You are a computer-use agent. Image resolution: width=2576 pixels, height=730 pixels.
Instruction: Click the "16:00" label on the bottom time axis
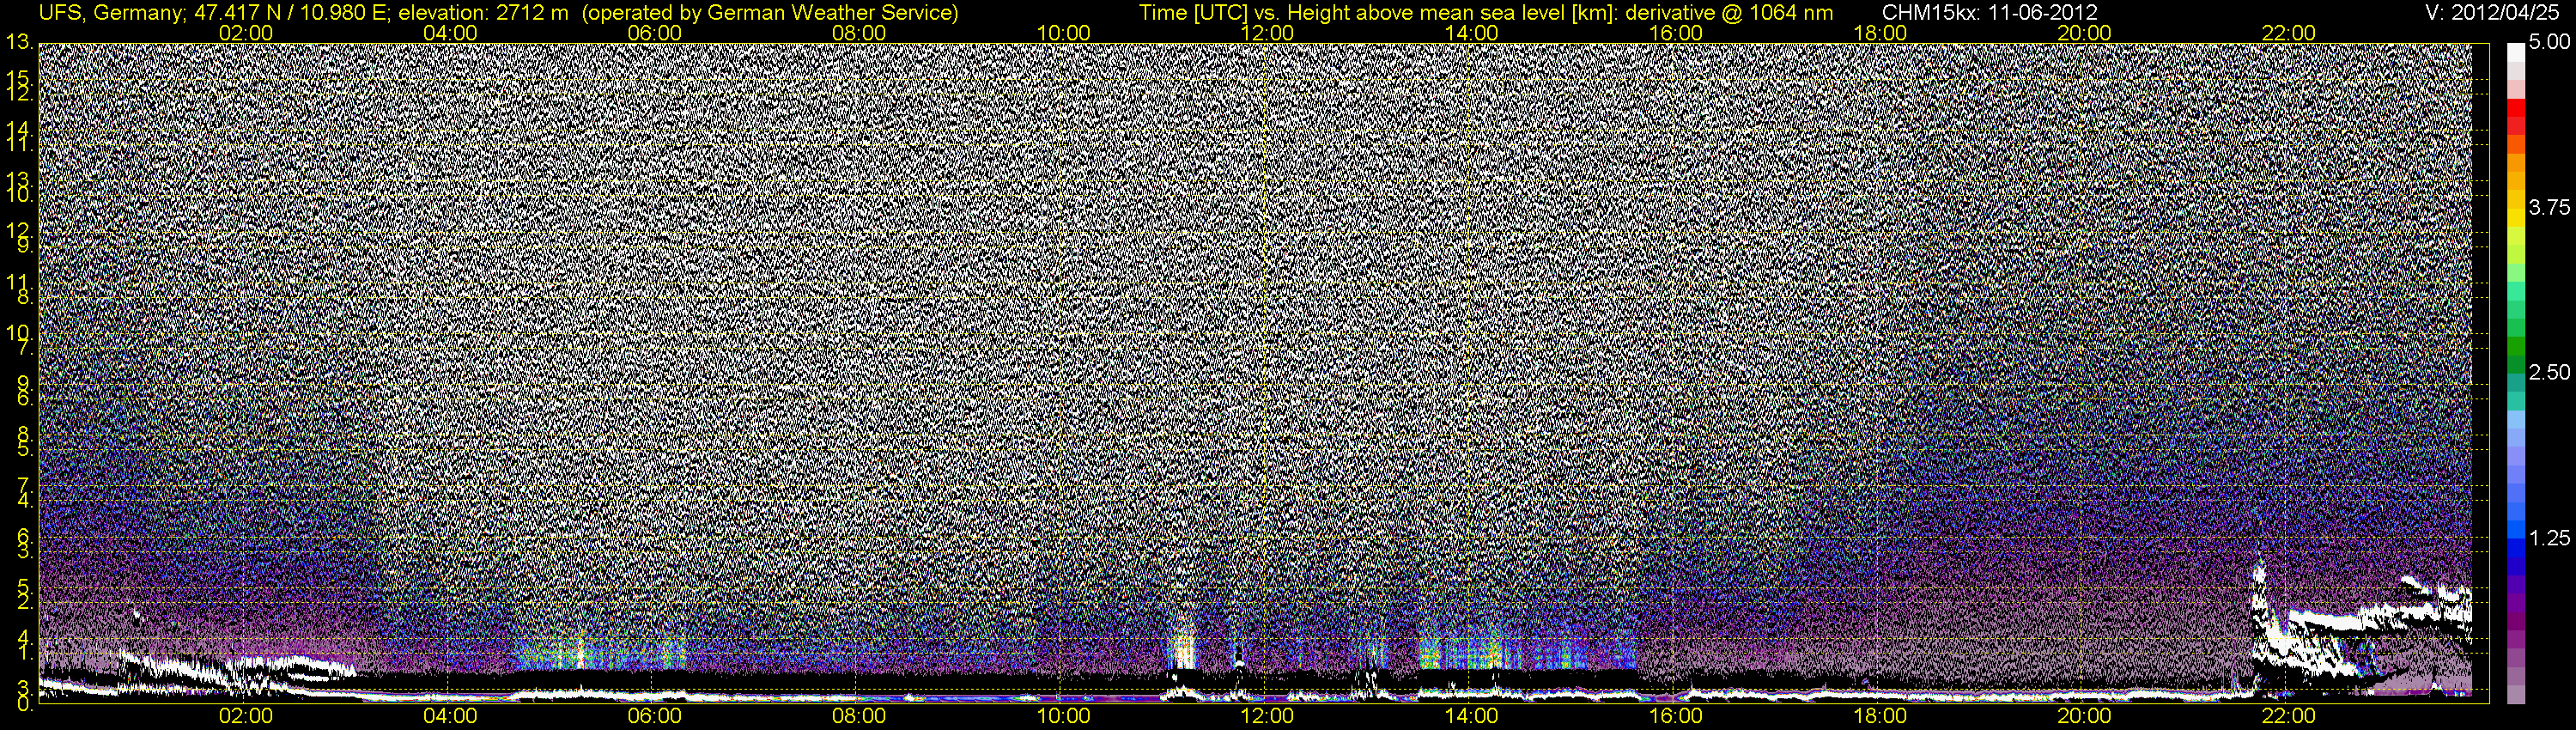coord(1676,716)
